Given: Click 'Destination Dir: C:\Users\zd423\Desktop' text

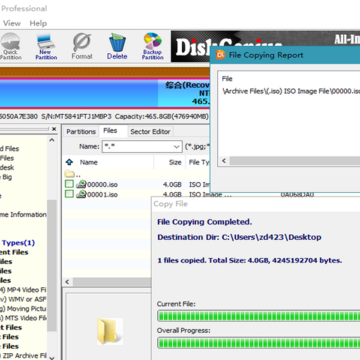Looking at the screenshot, I should point(239,237).
